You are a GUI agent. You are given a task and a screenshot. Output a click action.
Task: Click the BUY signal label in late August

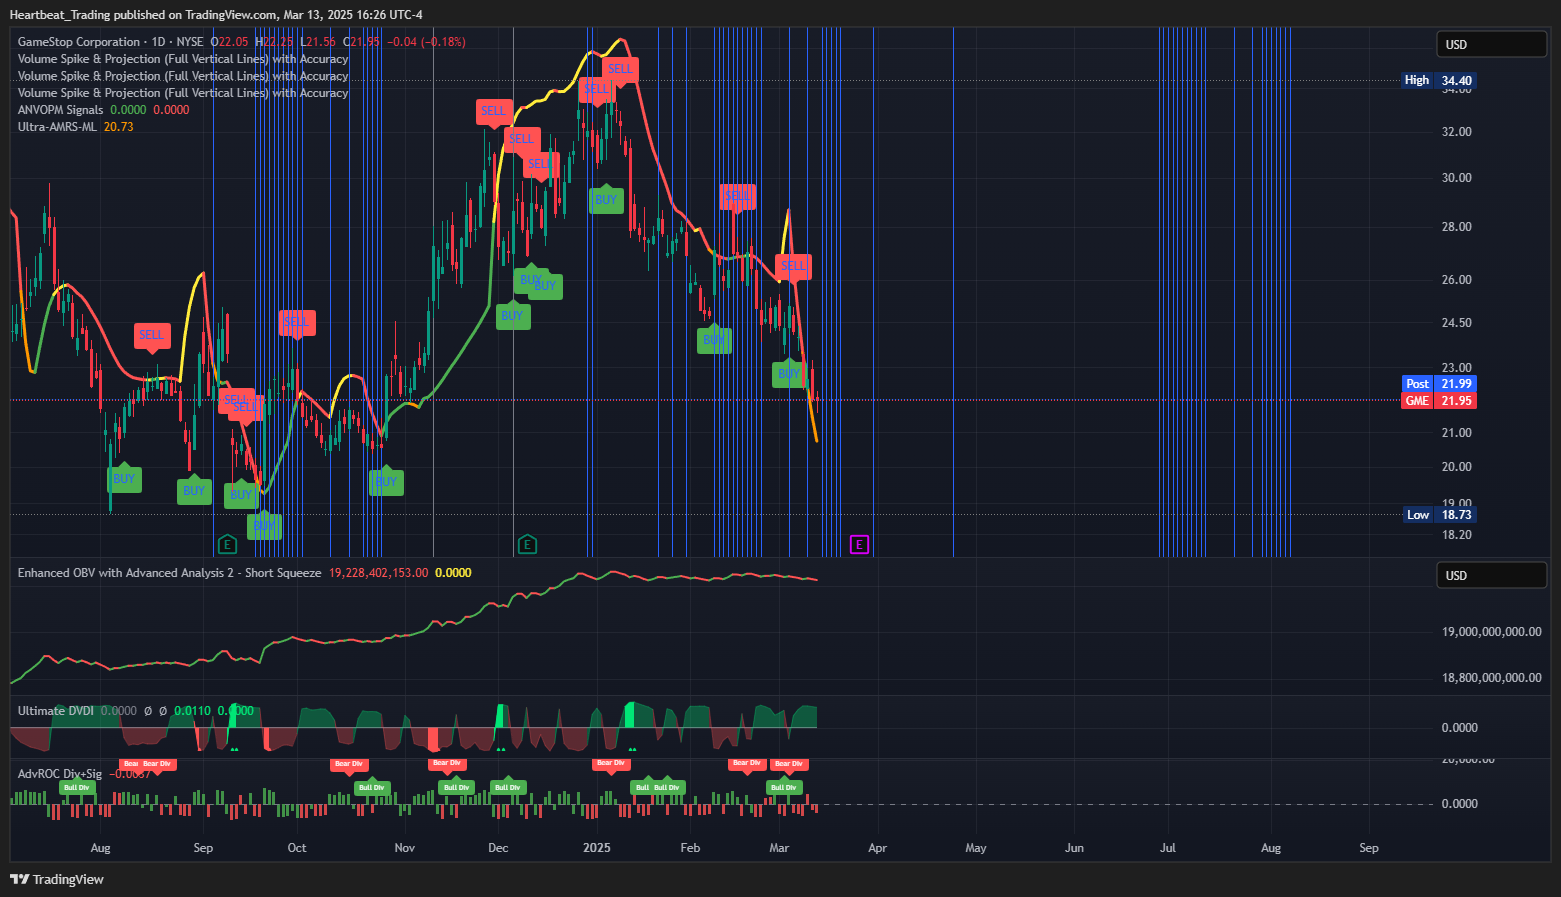[194, 490]
